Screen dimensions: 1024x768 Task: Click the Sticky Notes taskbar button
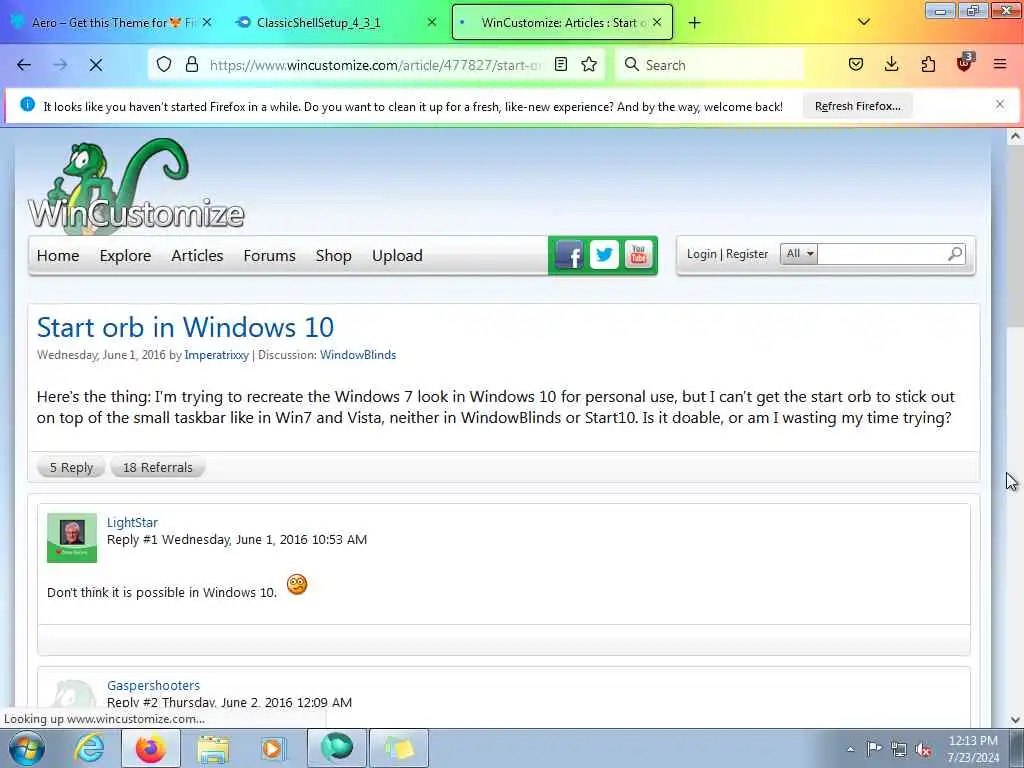(x=399, y=748)
